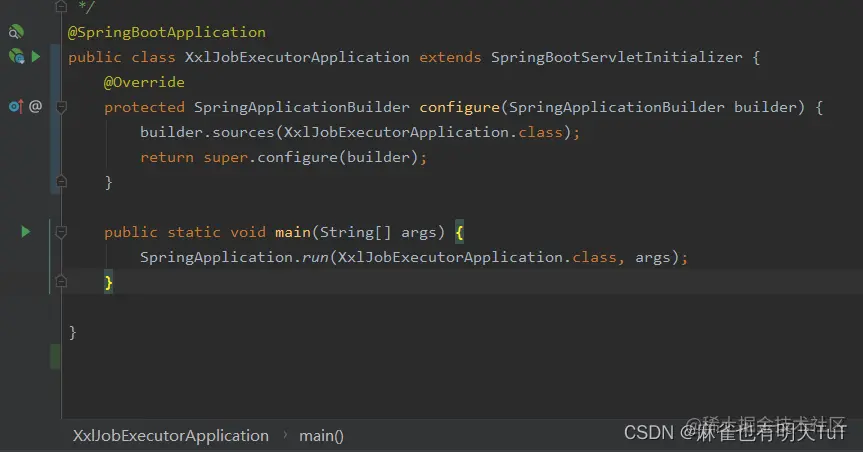This screenshot has height=452, width=863.
Task: Click fold end marker of main method
Action: (x=61, y=281)
